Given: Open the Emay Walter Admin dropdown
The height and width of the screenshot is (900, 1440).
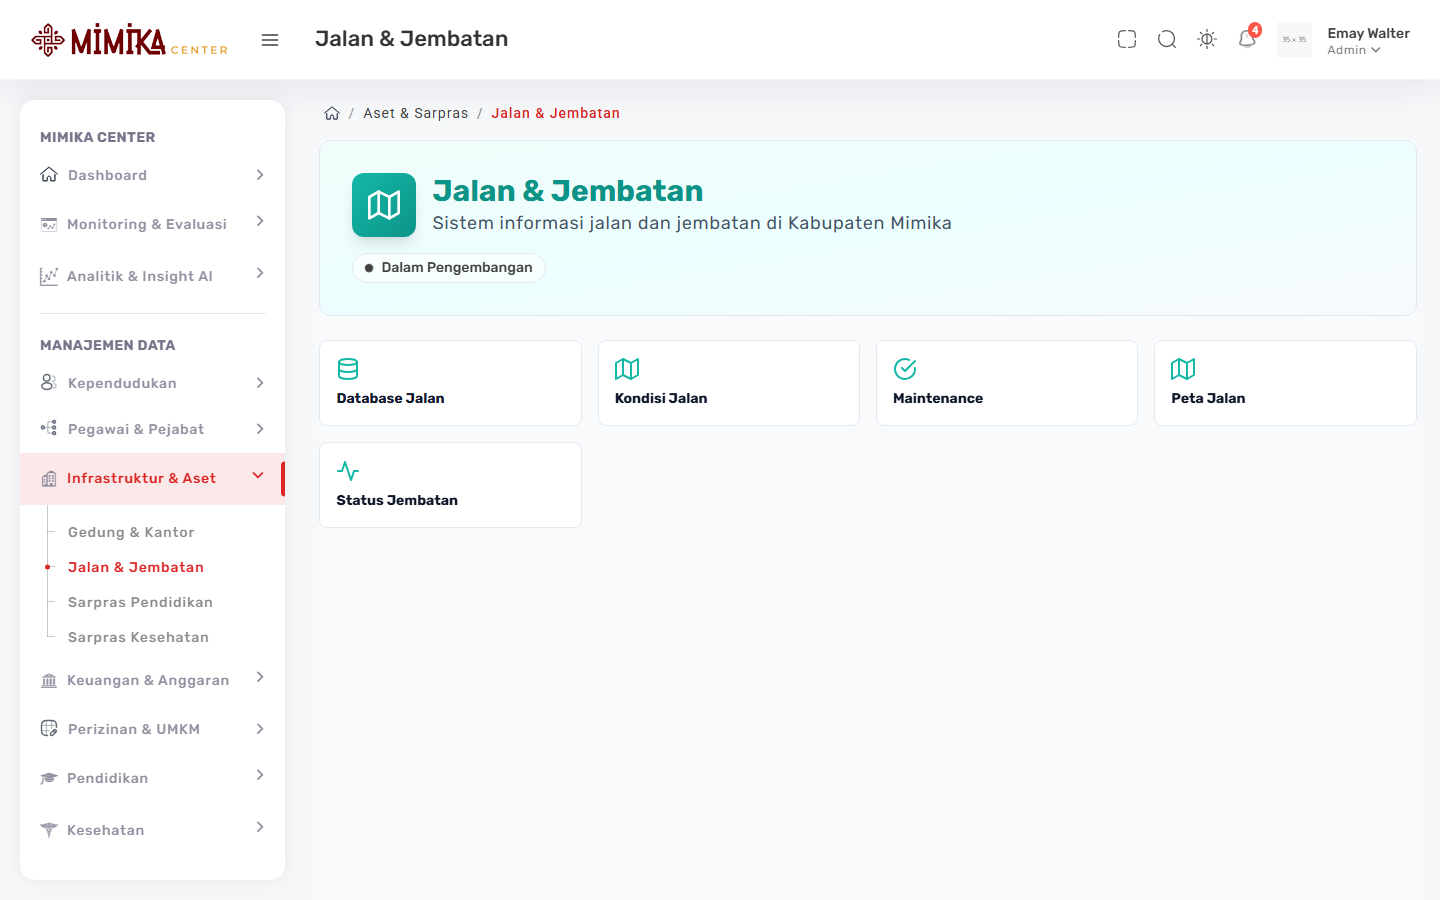Looking at the screenshot, I should coord(1368,41).
